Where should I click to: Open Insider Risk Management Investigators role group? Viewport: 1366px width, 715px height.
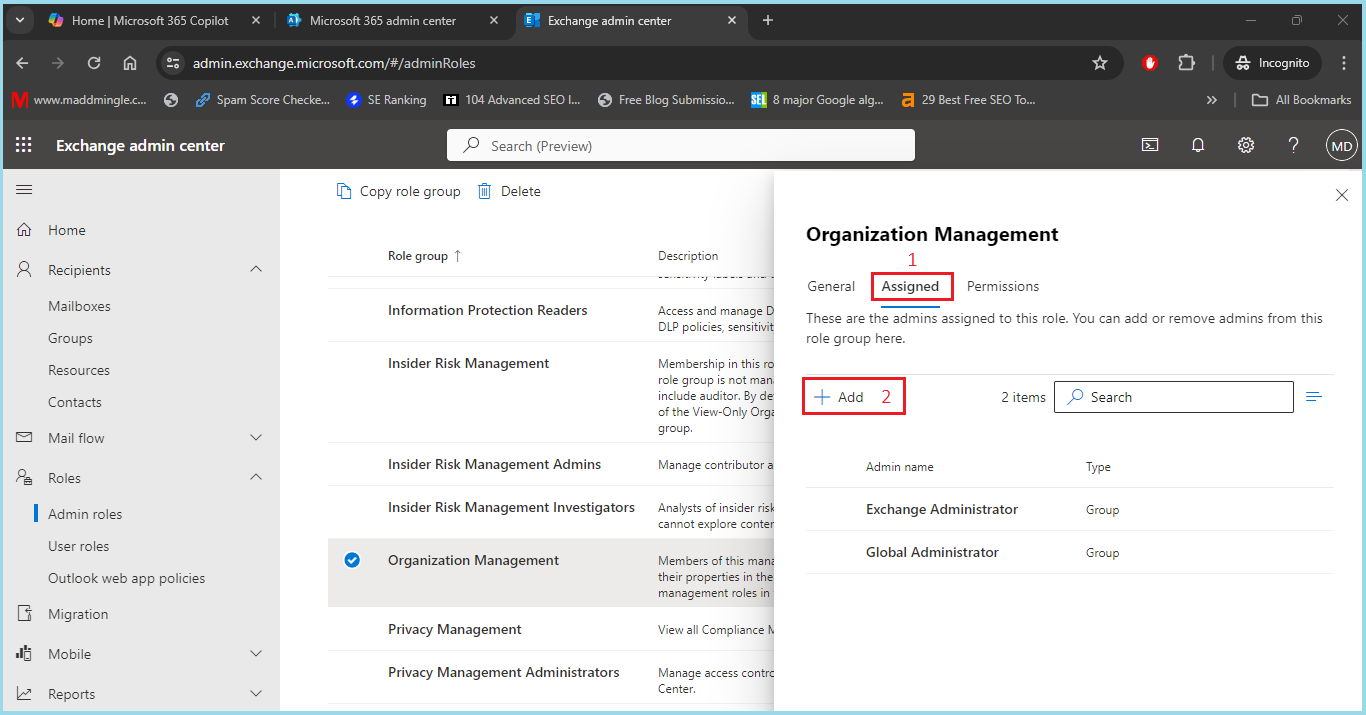click(511, 507)
